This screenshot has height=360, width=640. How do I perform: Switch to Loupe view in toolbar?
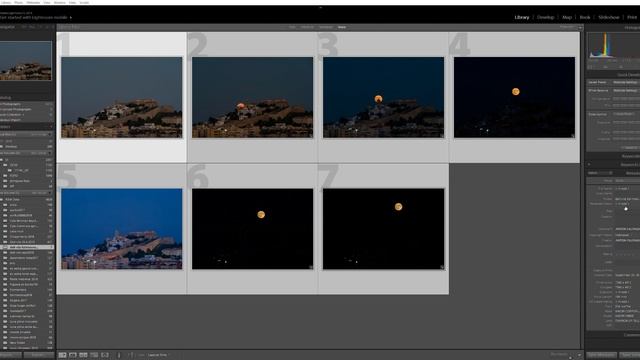[x=73, y=355]
